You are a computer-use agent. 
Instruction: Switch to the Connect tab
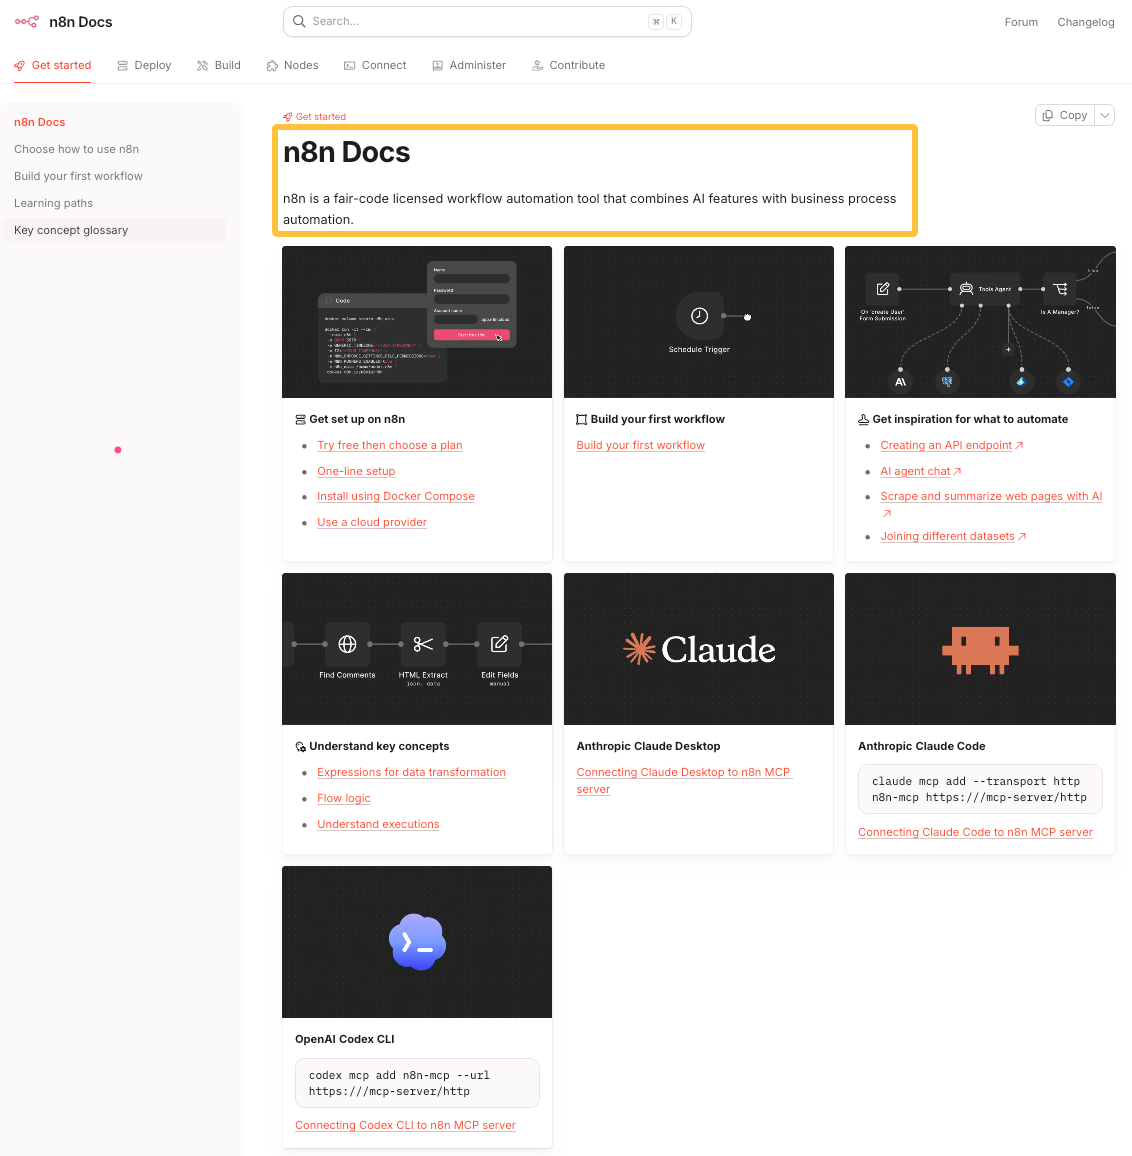[375, 66]
